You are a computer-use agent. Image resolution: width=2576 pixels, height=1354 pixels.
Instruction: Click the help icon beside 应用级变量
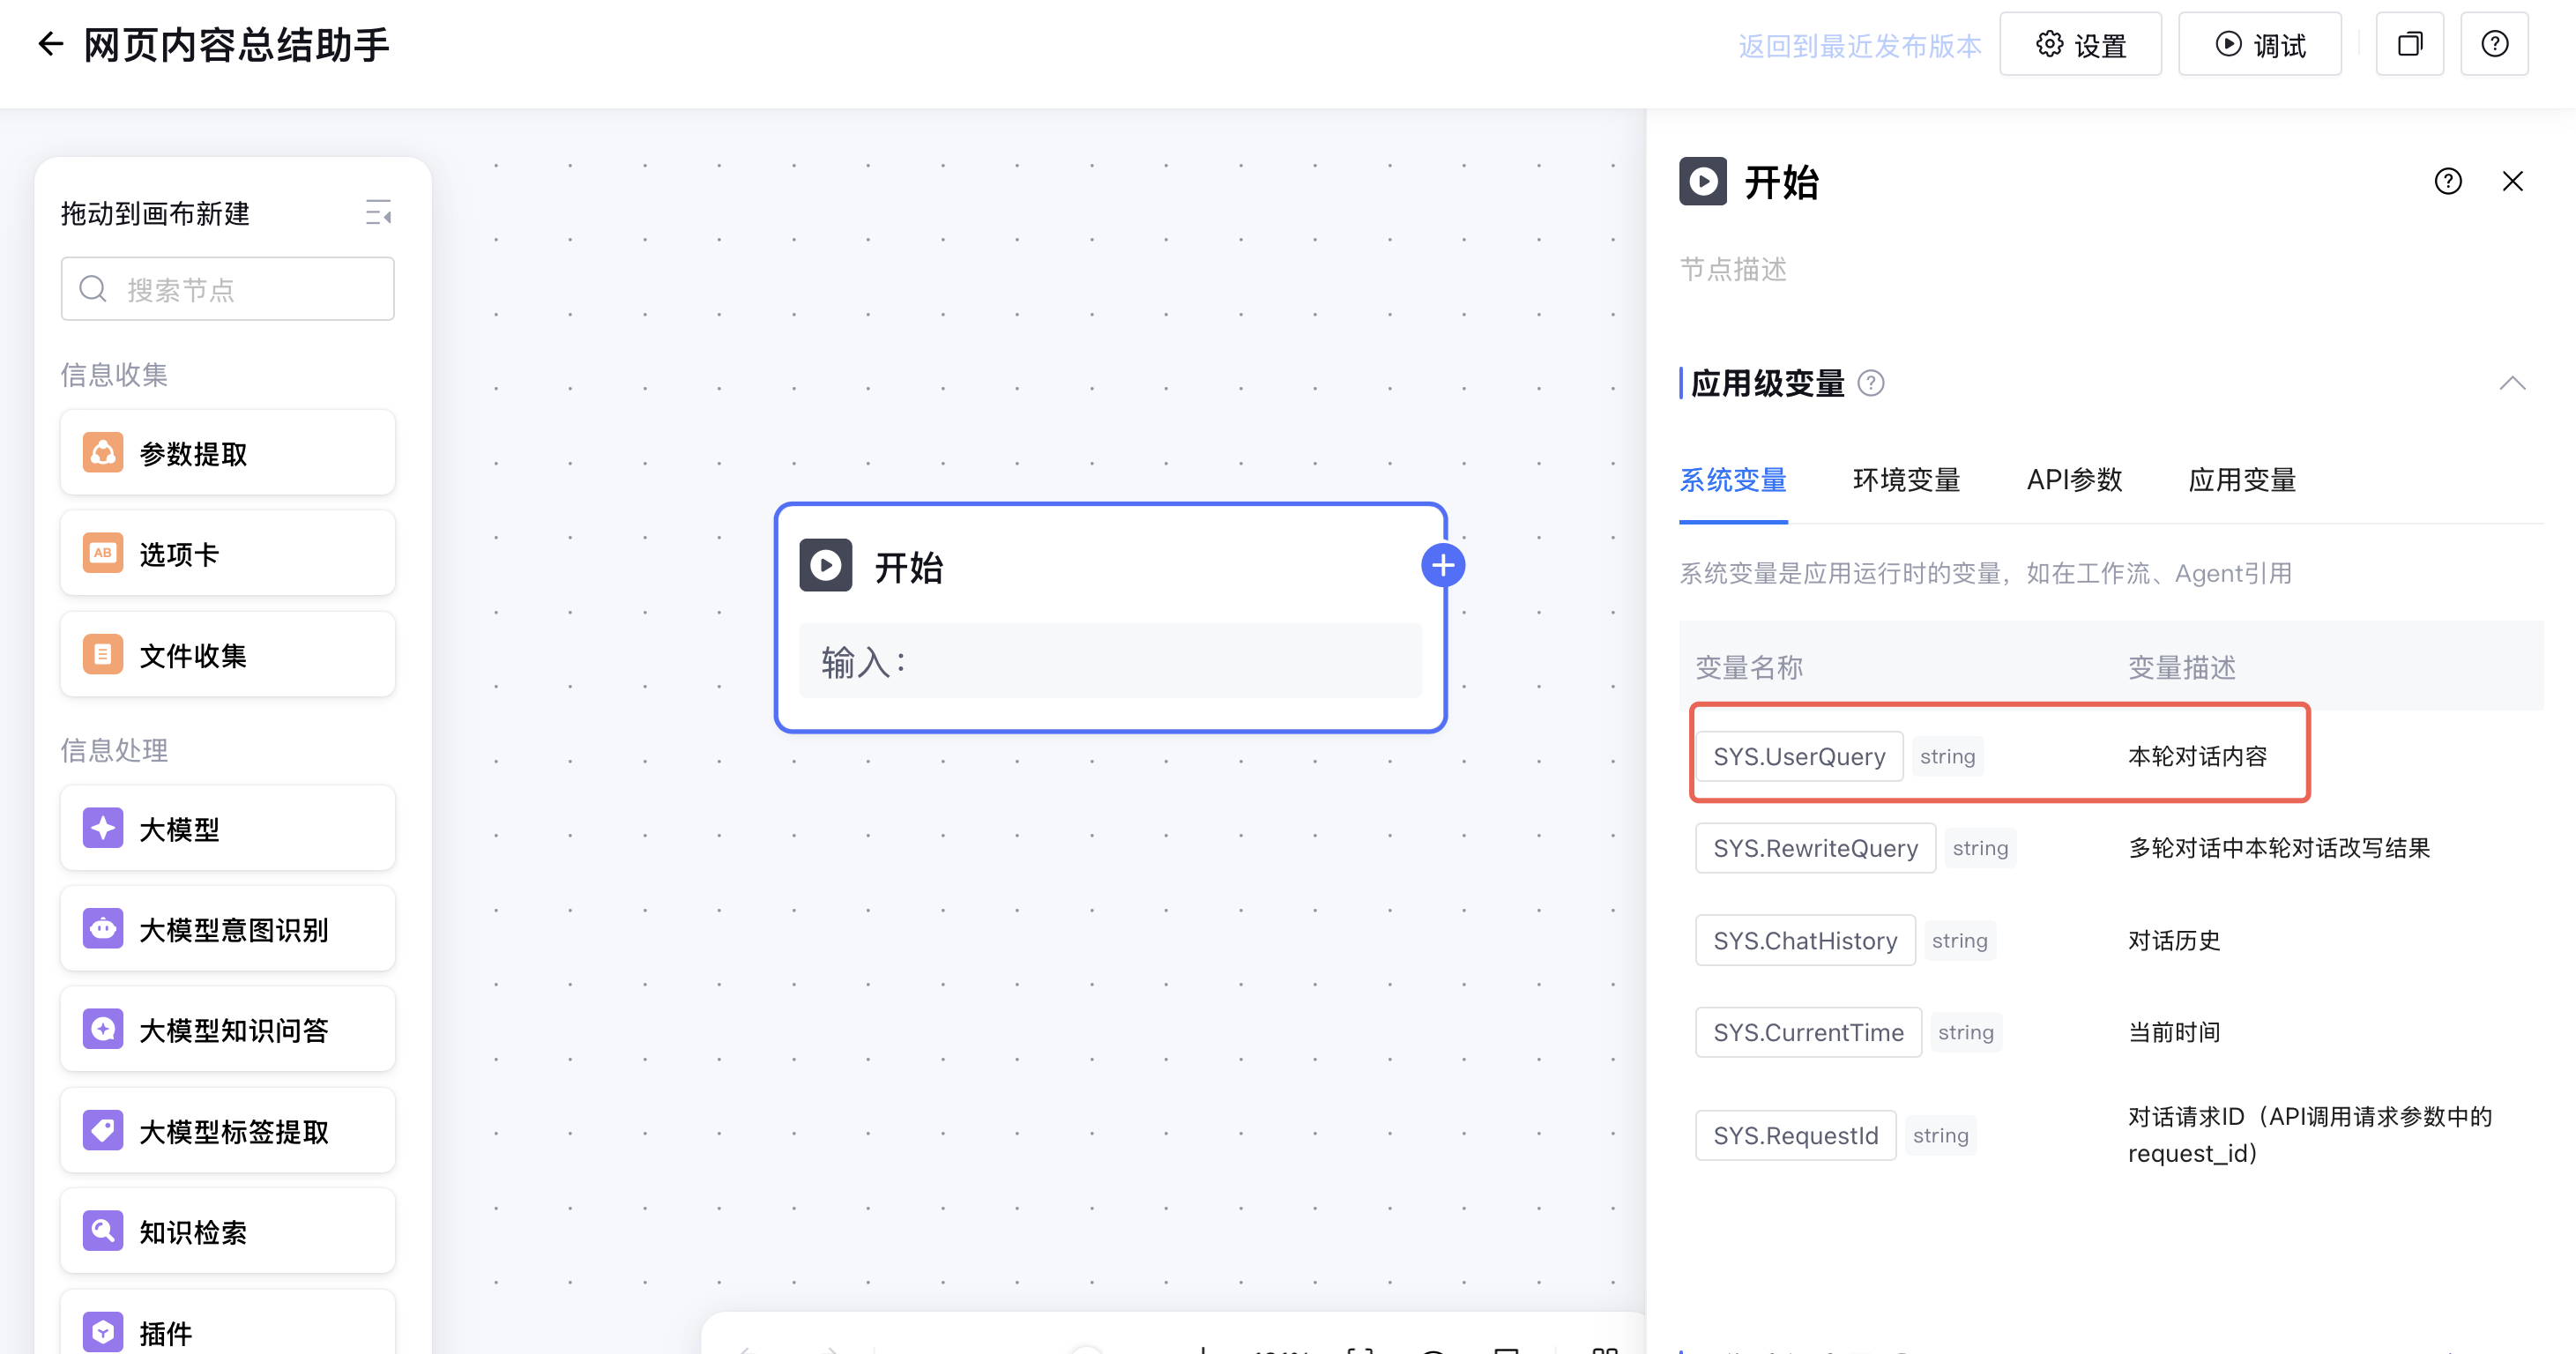pyautogui.click(x=1870, y=383)
